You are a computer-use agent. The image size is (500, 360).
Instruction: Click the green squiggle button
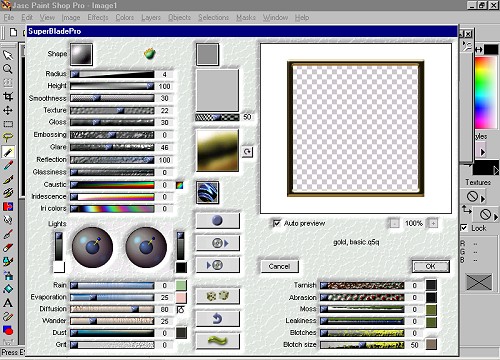pos(217,341)
